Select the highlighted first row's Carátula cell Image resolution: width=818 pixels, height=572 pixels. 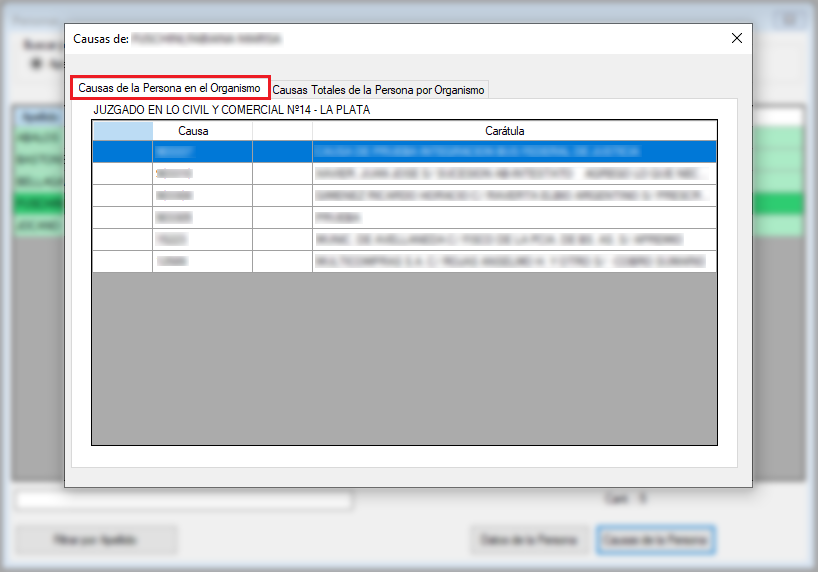point(514,152)
